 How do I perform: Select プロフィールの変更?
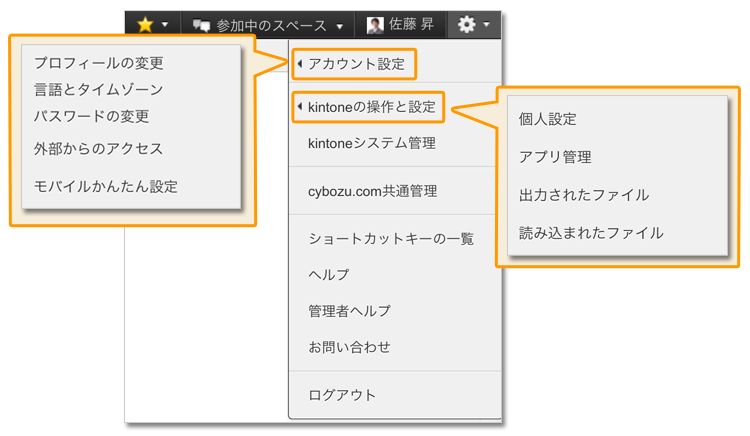point(98,63)
